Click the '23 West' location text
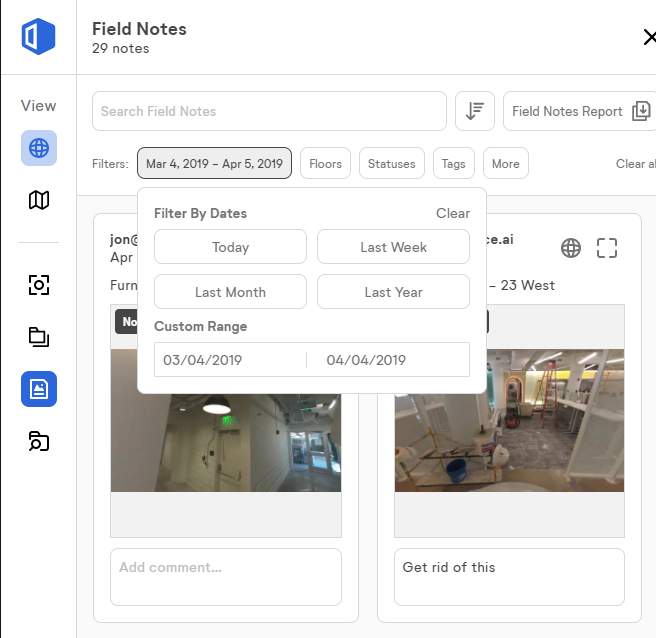Screen dimensions: 656x638 pos(528,285)
